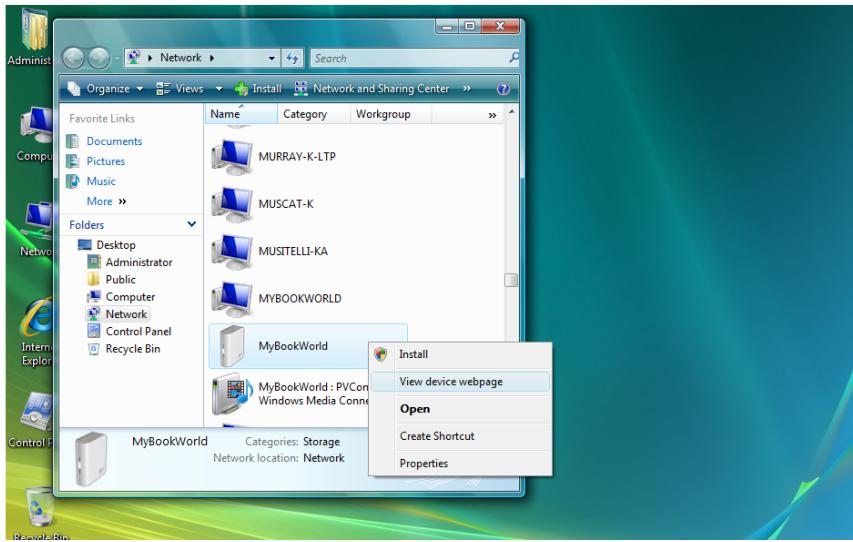The height and width of the screenshot is (542, 853).
Task: Open the Pictures favorite link
Action: pos(106,162)
